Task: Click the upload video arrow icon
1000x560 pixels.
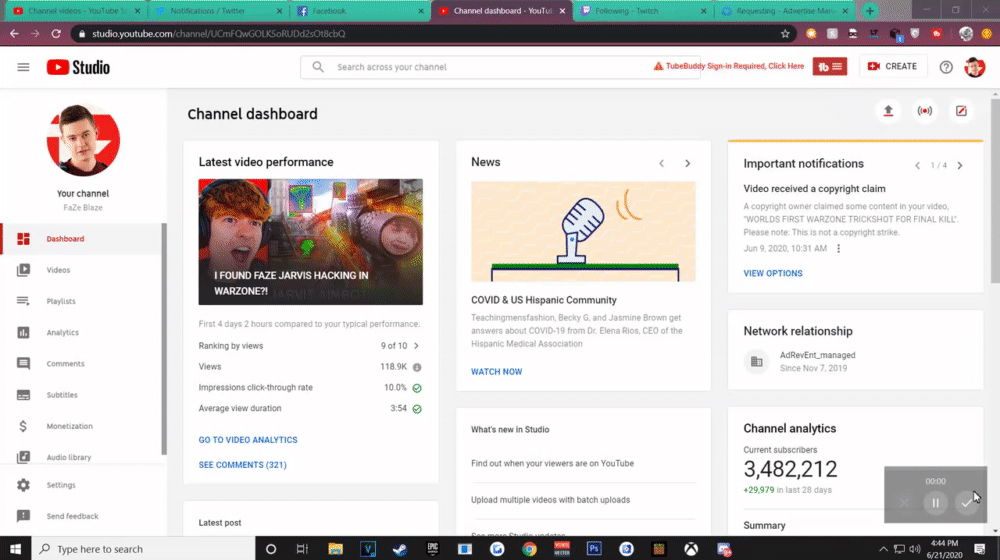Action: tap(888, 111)
